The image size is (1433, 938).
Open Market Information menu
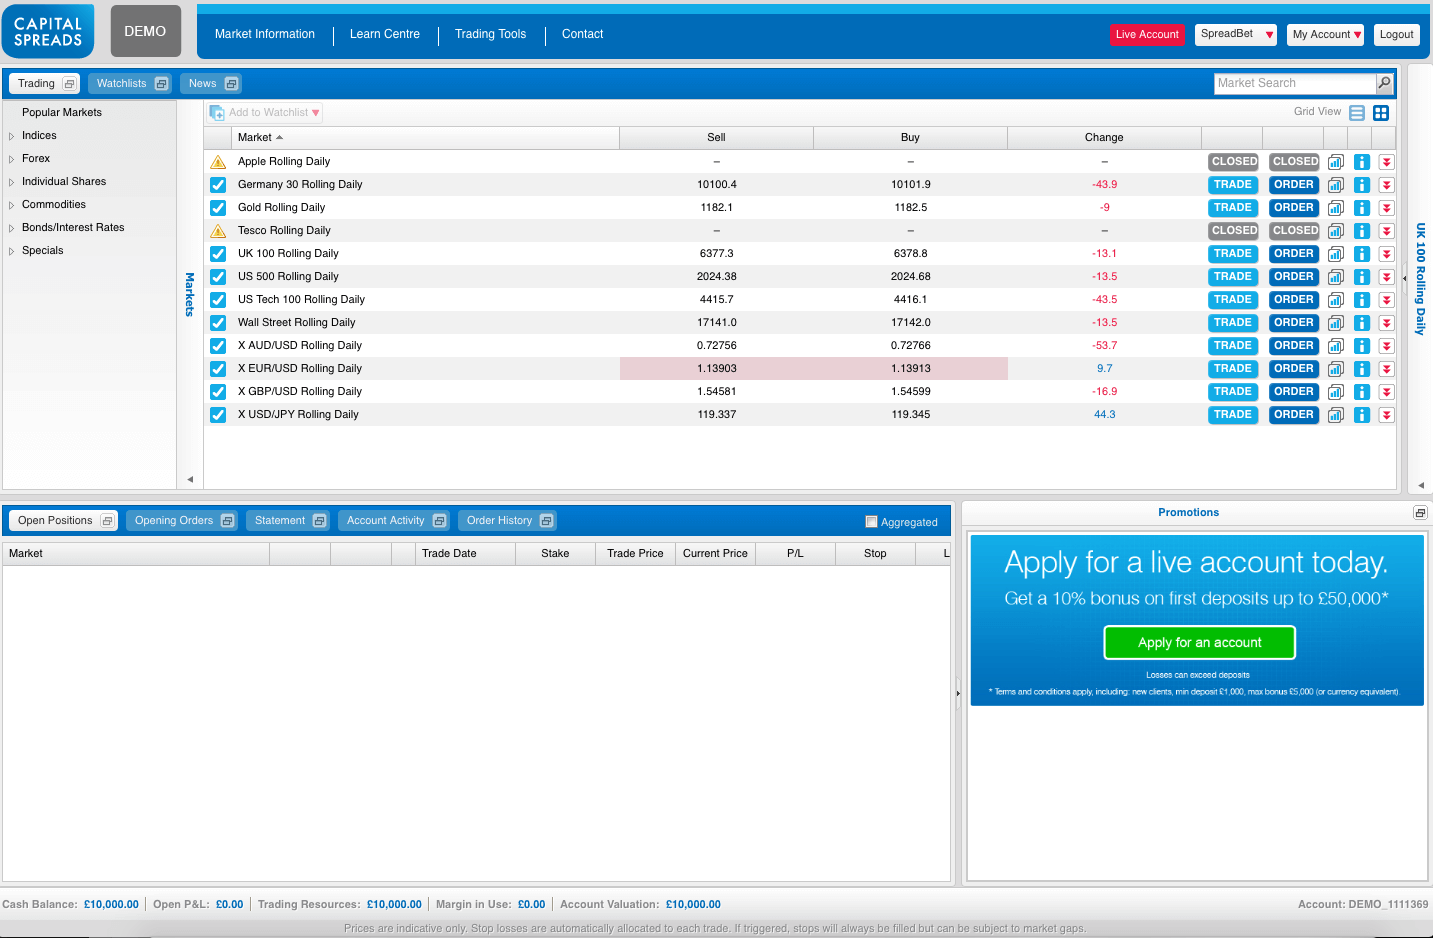coord(265,34)
